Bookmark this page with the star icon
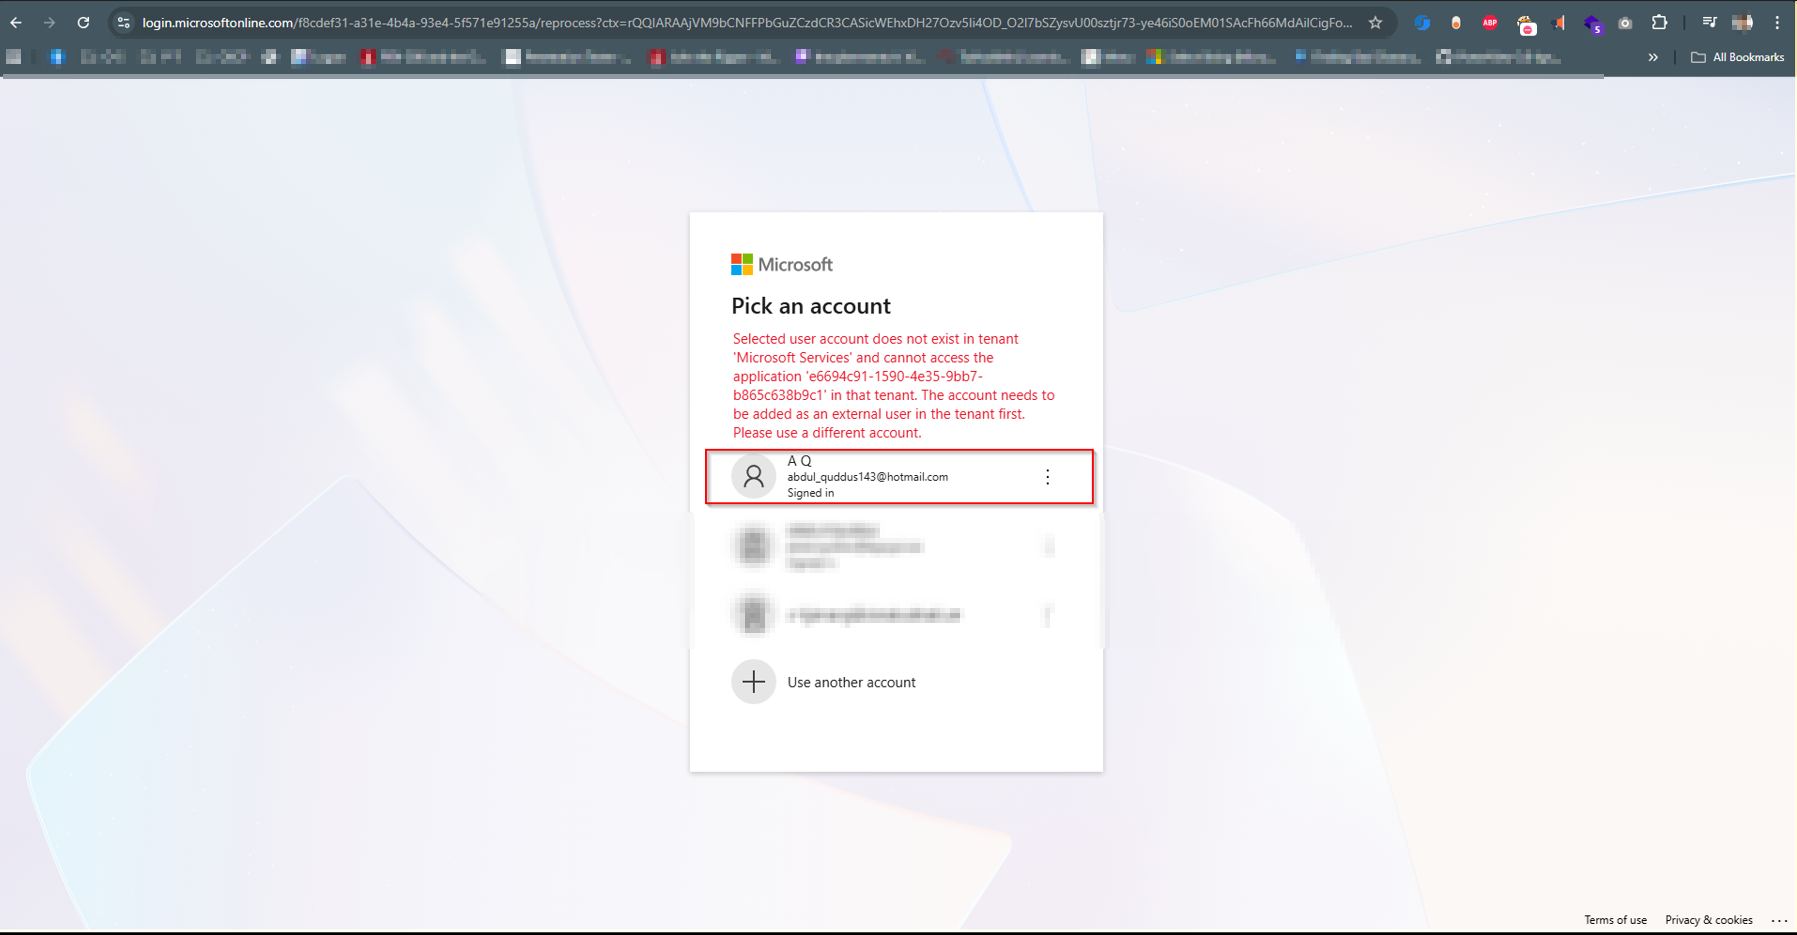The image size is (1797, 935). [1375, 22]
